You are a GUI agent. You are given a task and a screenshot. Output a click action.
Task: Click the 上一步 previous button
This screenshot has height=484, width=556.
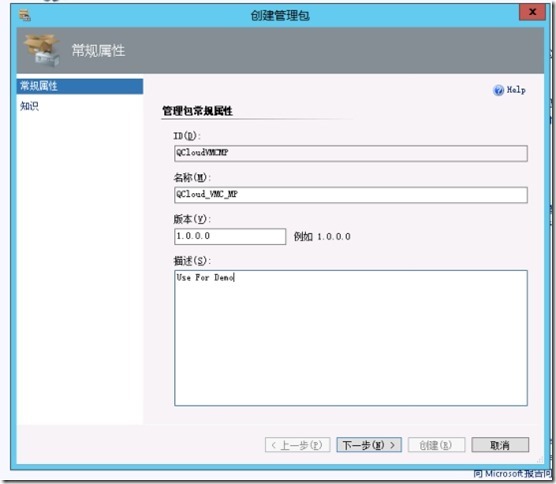coord(298,445)
